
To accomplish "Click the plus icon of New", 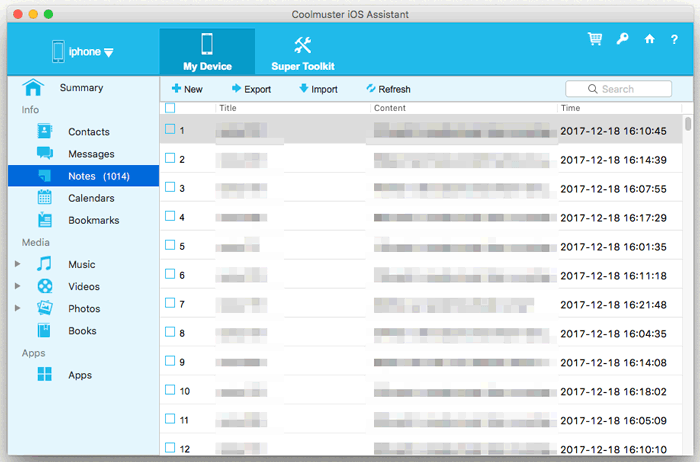I will point(176,88).
